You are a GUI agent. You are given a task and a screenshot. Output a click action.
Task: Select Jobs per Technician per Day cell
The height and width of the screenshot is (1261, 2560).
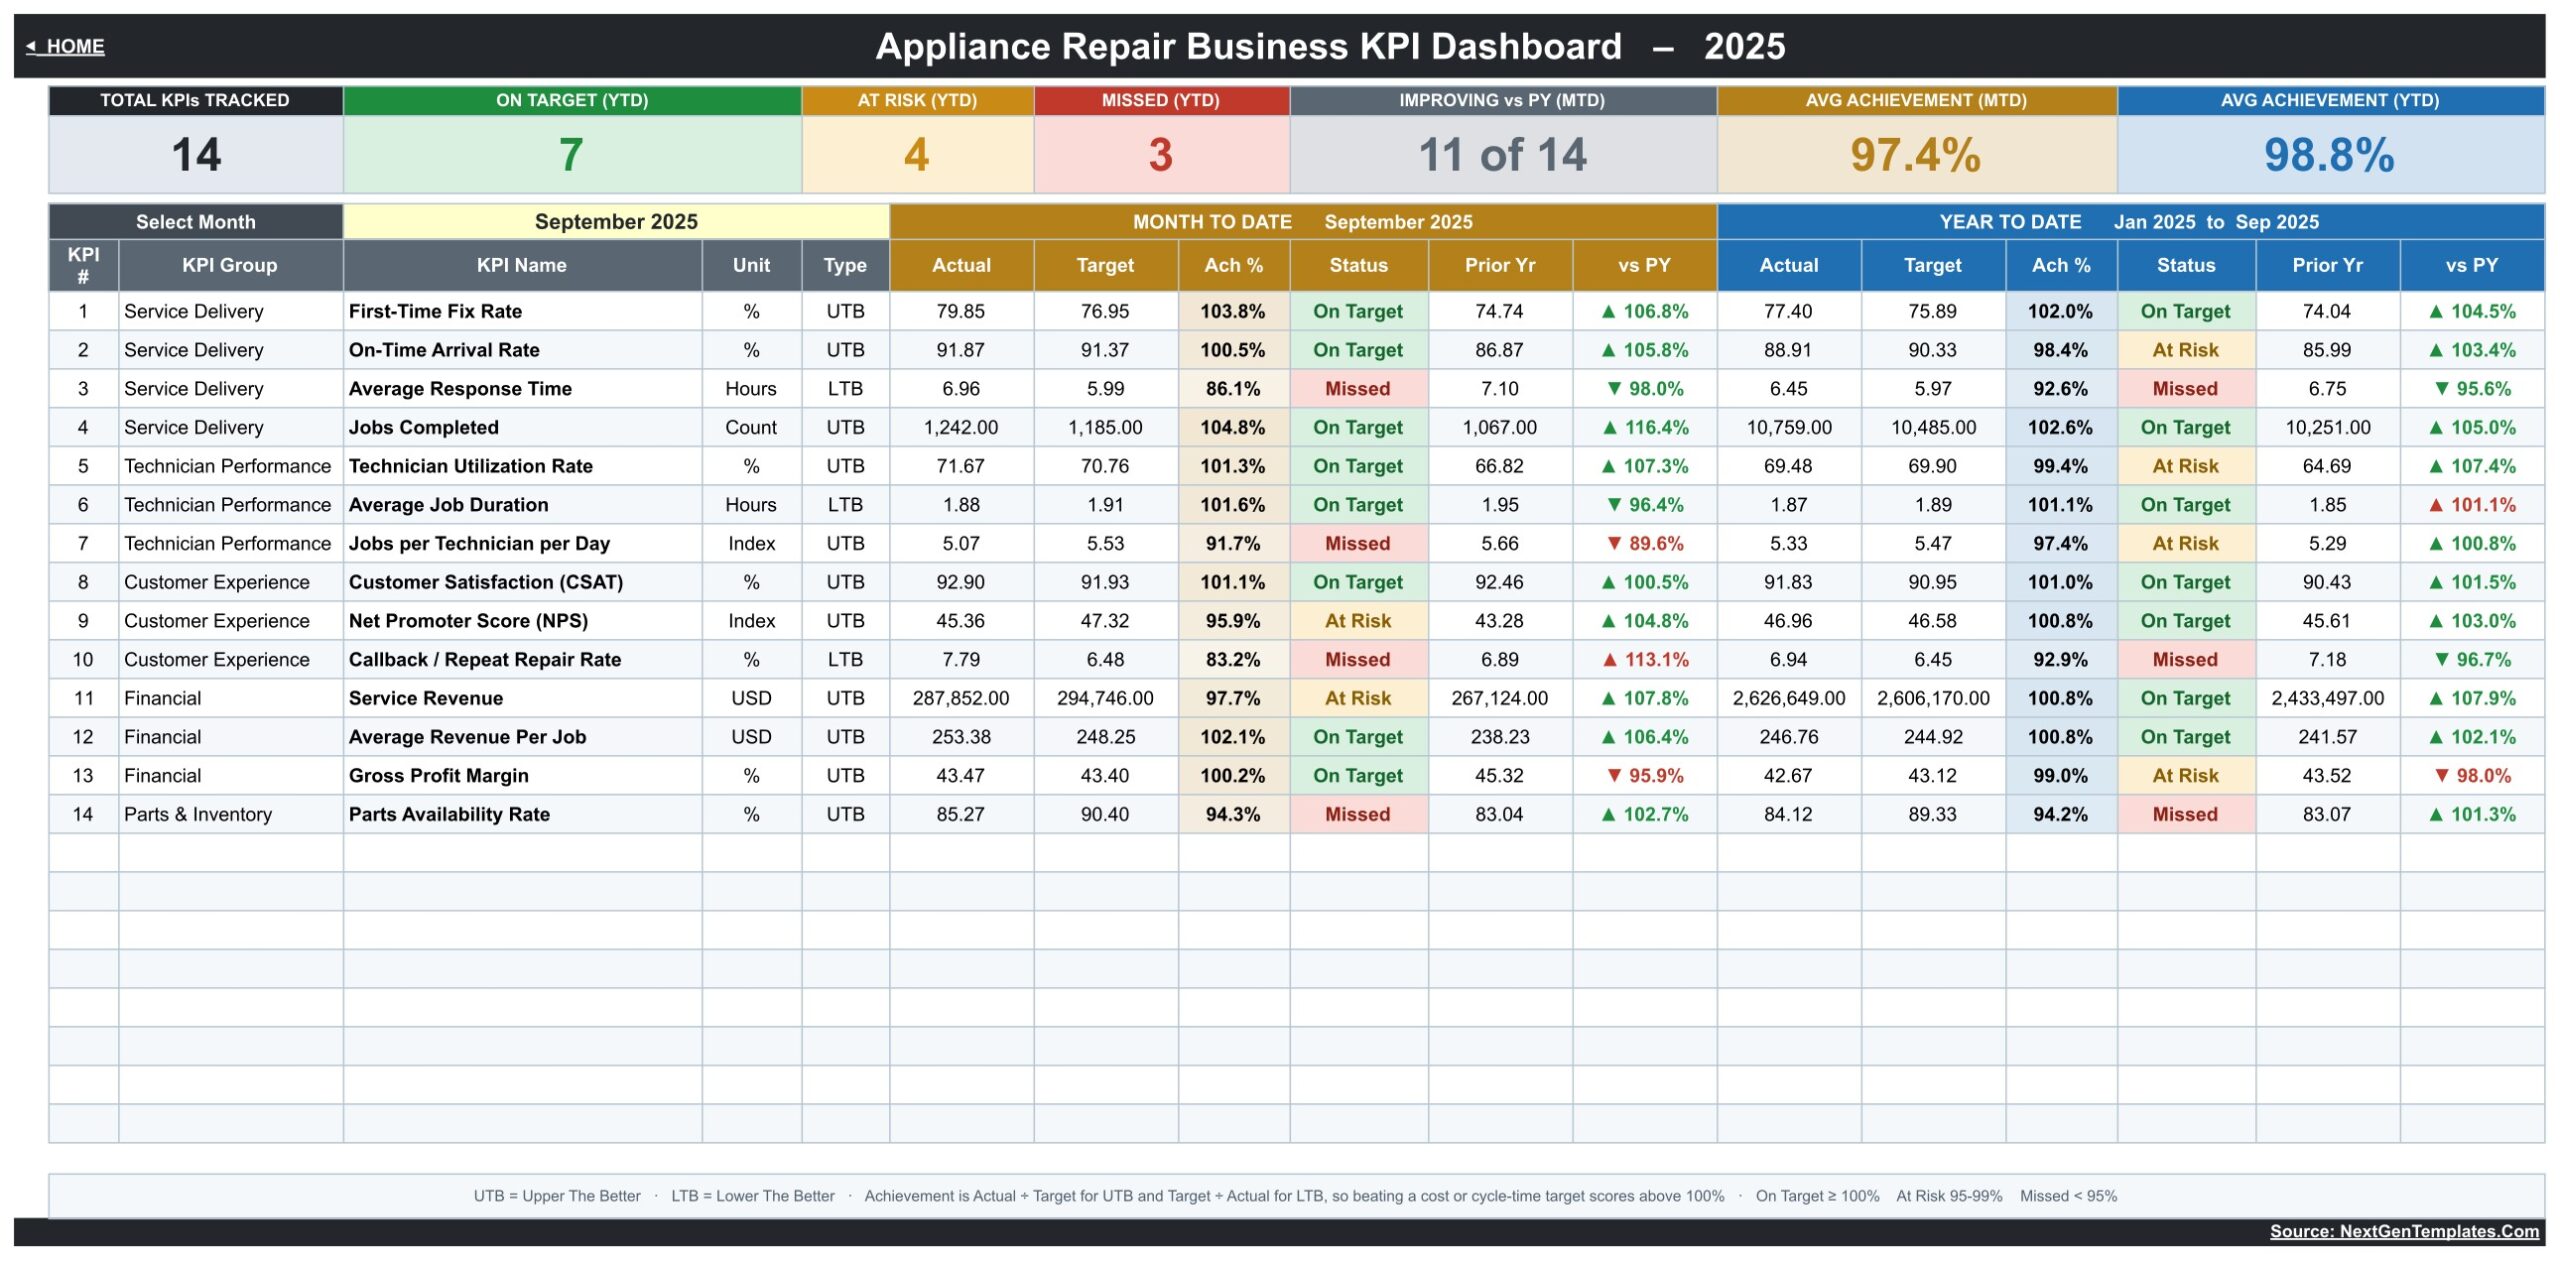click(x=522, y=543)
